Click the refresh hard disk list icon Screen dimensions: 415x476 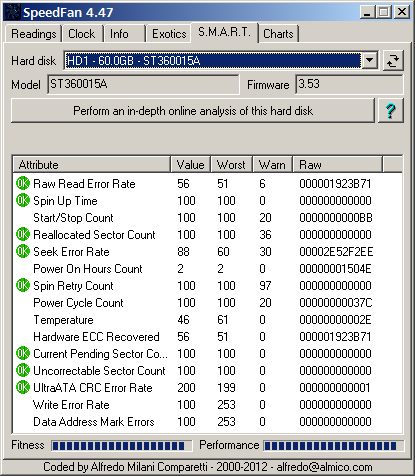(393, 61)
